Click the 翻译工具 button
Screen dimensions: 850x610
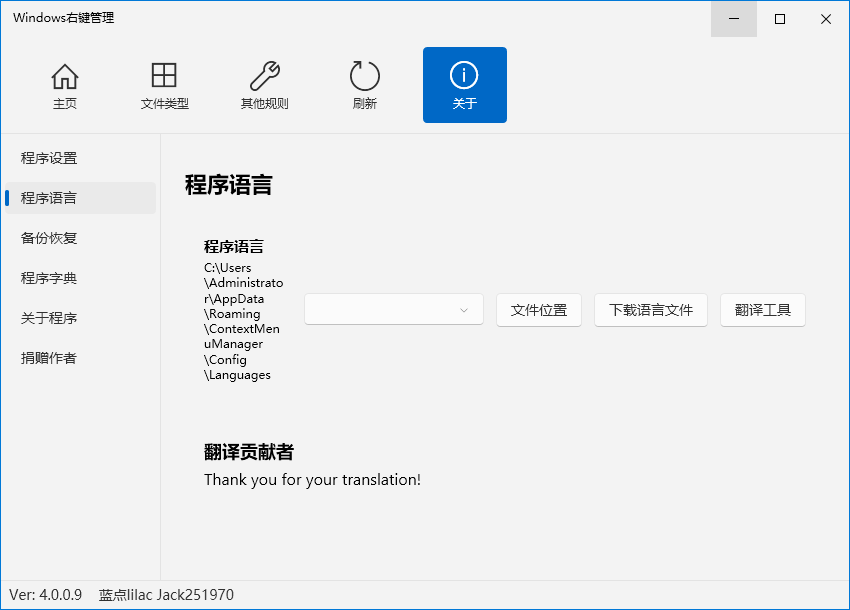763,310
